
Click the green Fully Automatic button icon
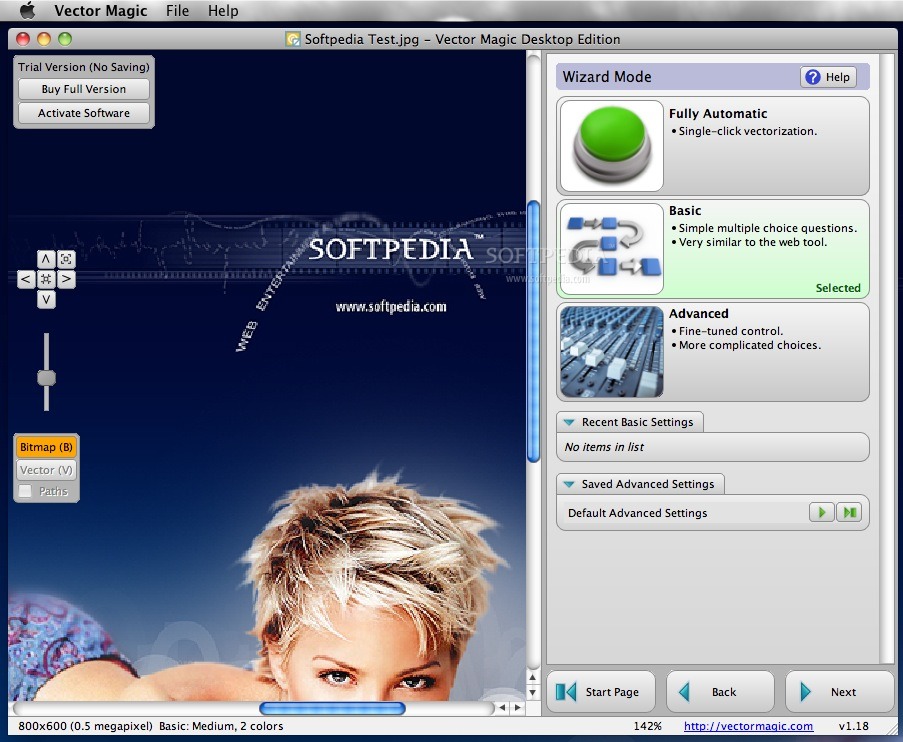611,146
